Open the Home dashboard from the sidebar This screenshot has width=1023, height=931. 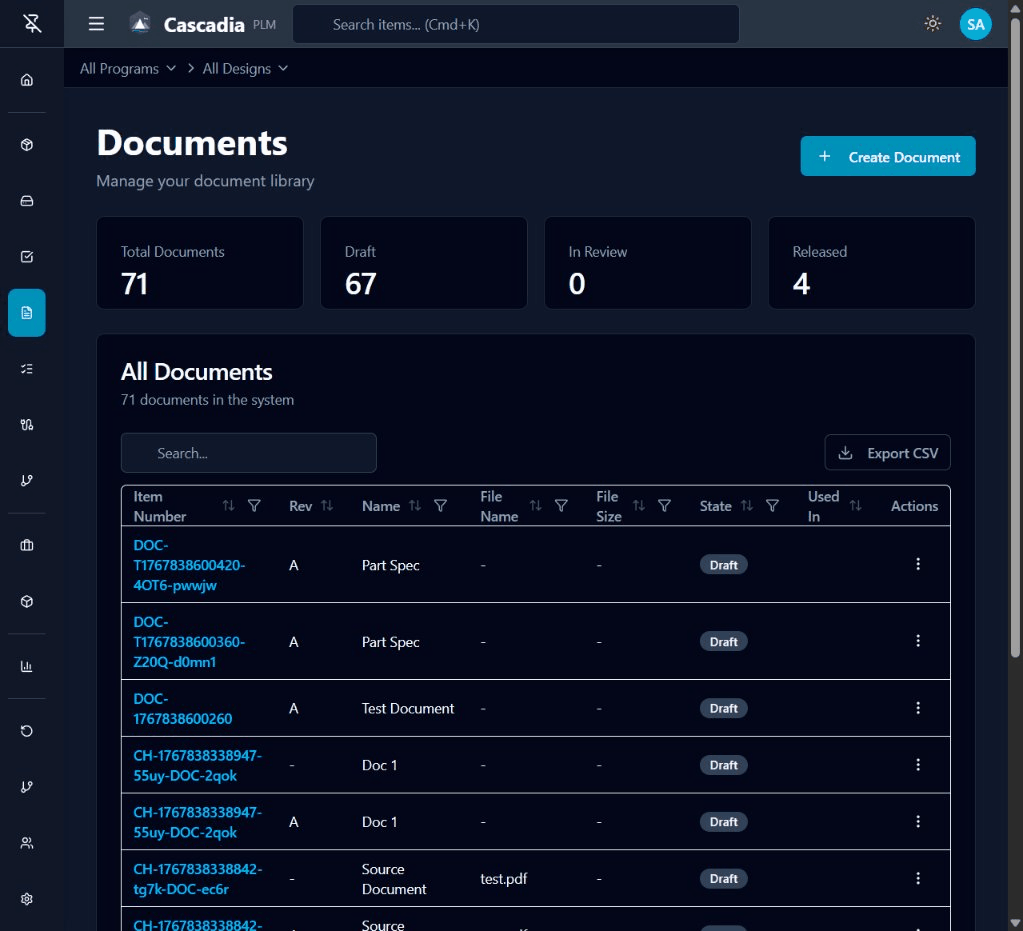point(27,79)
